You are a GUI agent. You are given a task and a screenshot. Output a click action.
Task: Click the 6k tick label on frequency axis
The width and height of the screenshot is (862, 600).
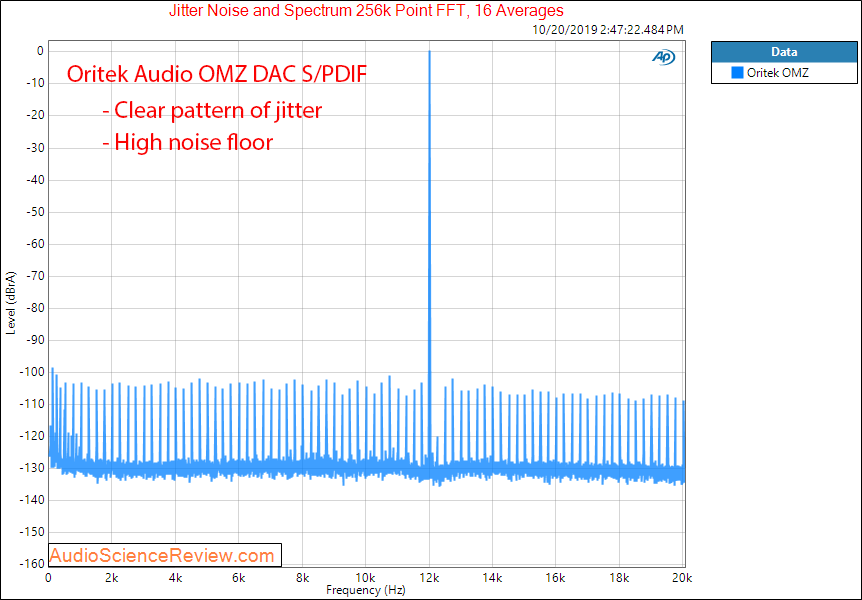(x=239, y=578)
